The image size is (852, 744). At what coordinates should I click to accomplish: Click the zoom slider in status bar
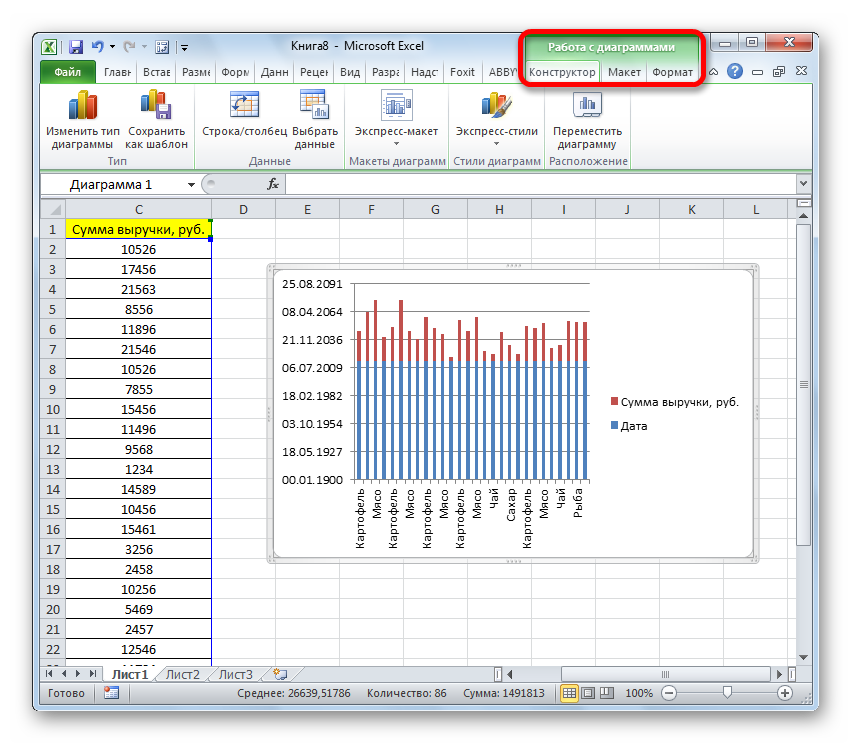(x=727, y=693)
